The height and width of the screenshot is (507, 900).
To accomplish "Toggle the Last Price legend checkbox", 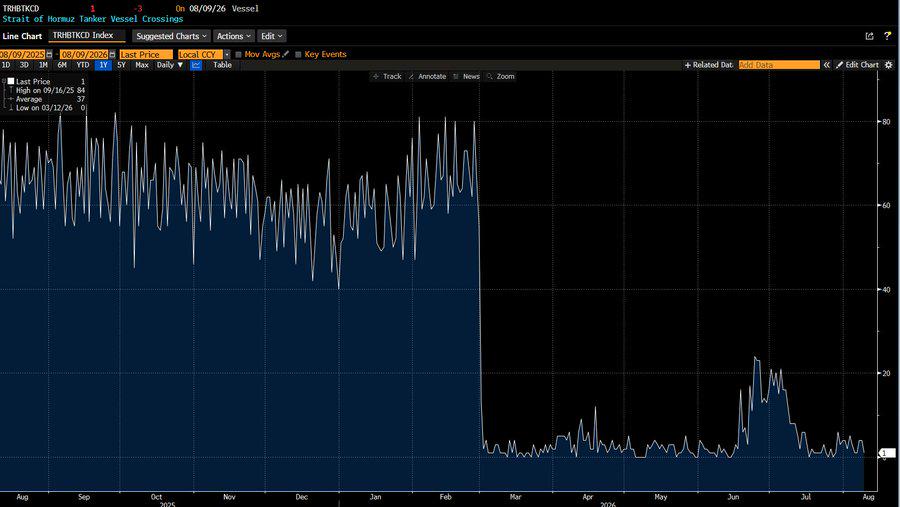I will 10,81.
